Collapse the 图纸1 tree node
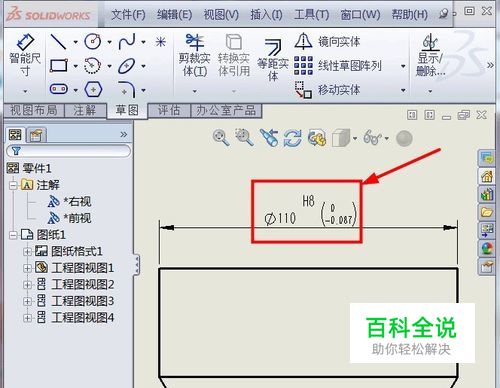Image resolution: width=500 pixels, height=388 pixels. (13, 235)
